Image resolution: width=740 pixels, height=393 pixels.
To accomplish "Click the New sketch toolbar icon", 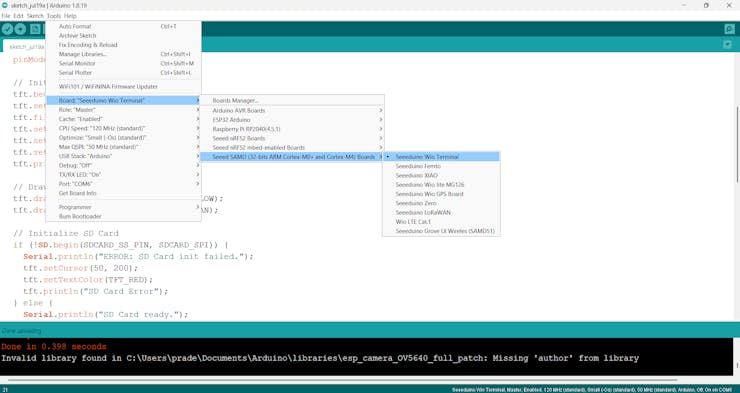I will pyautogui.click(x=35, y=29).
